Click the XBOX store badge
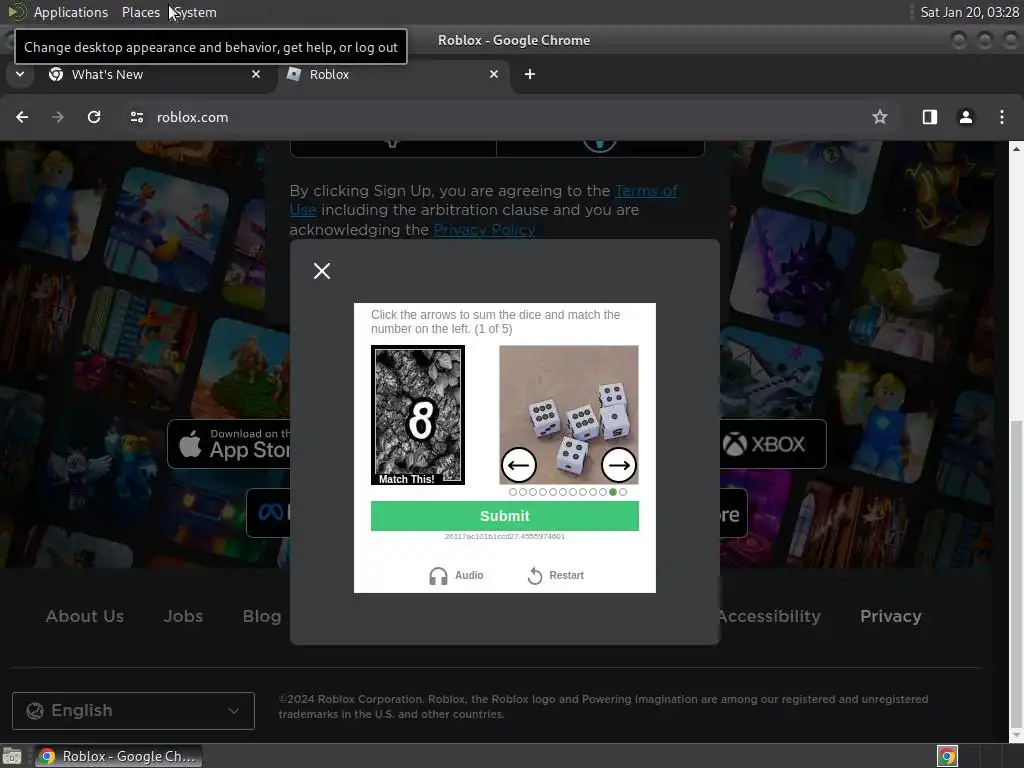 773,444
